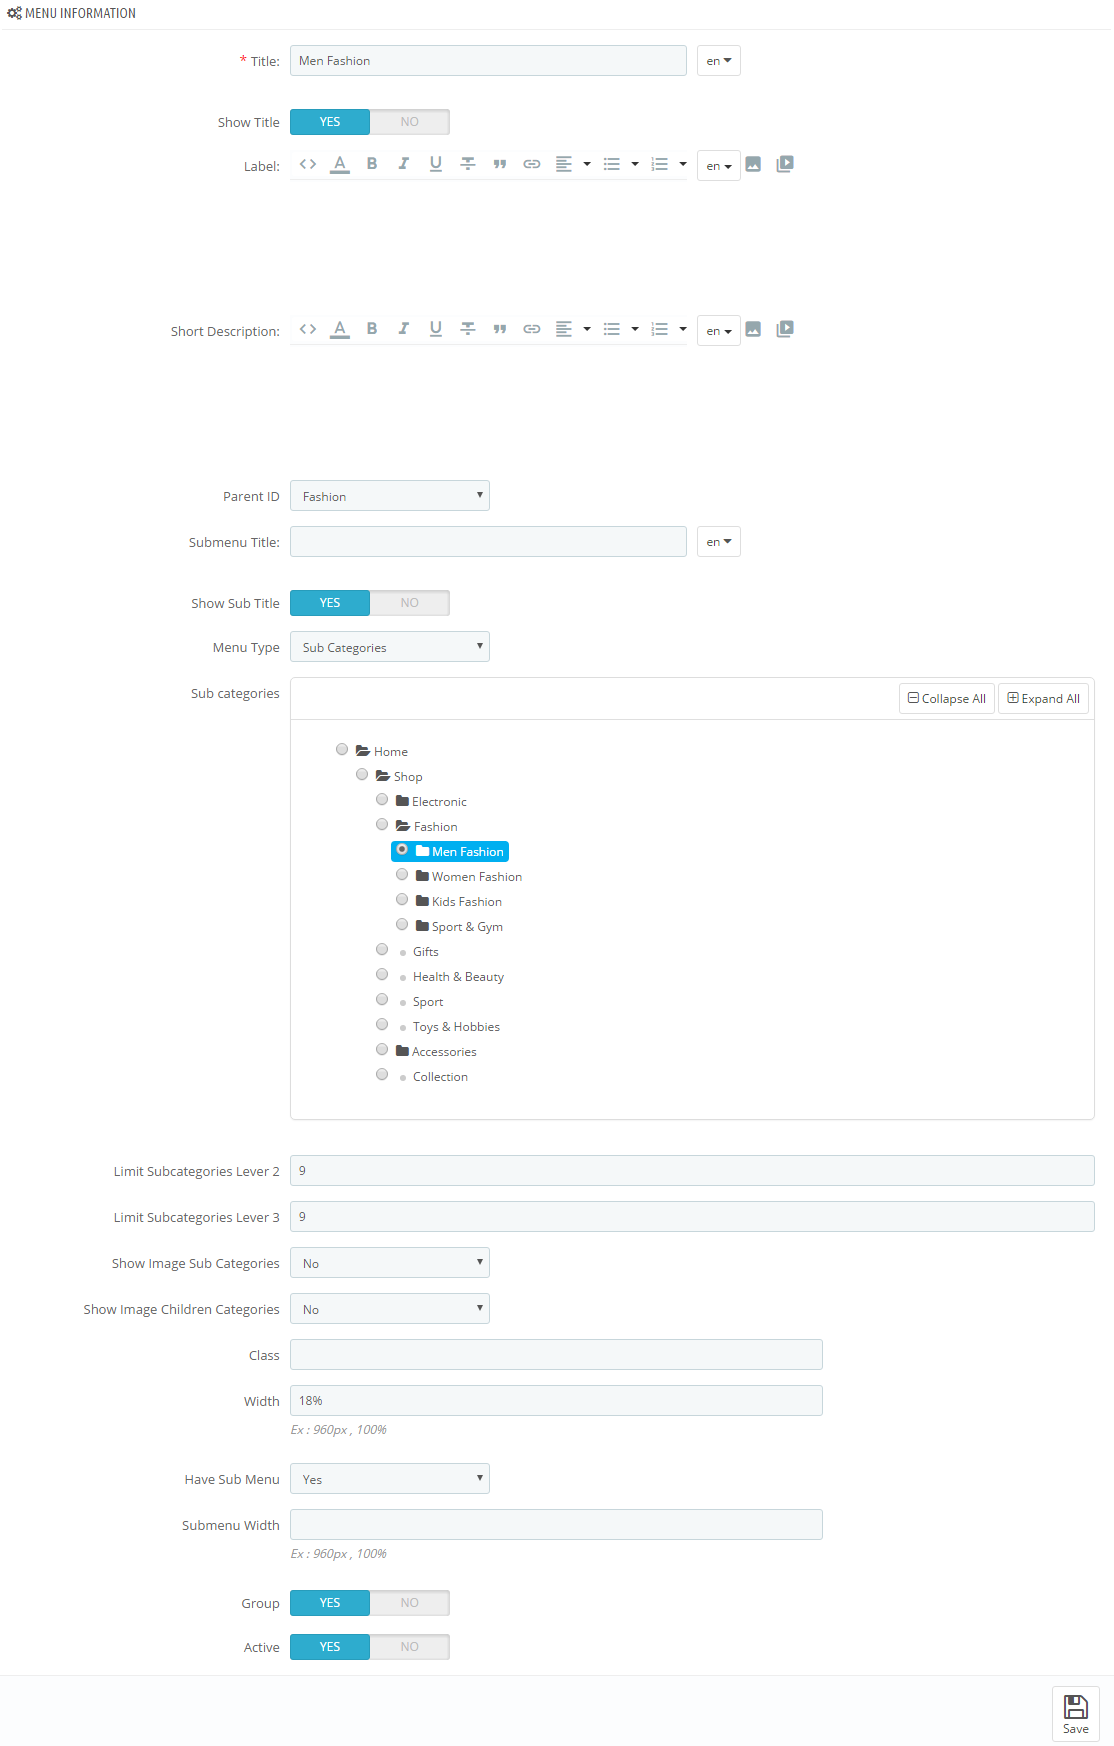Click the Bold icon in Label editor
1114x1746 pixels.
(372, 164)
